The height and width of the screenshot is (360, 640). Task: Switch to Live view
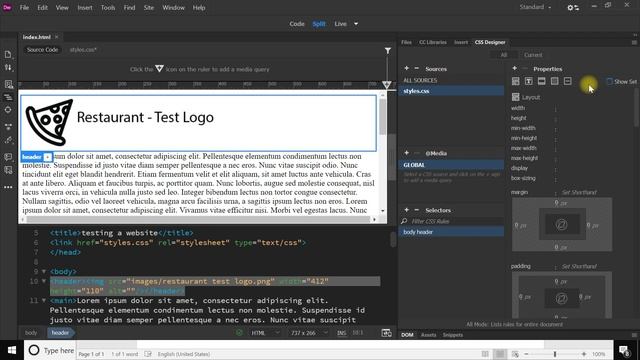pyautogui.click(x=340, y=24)
